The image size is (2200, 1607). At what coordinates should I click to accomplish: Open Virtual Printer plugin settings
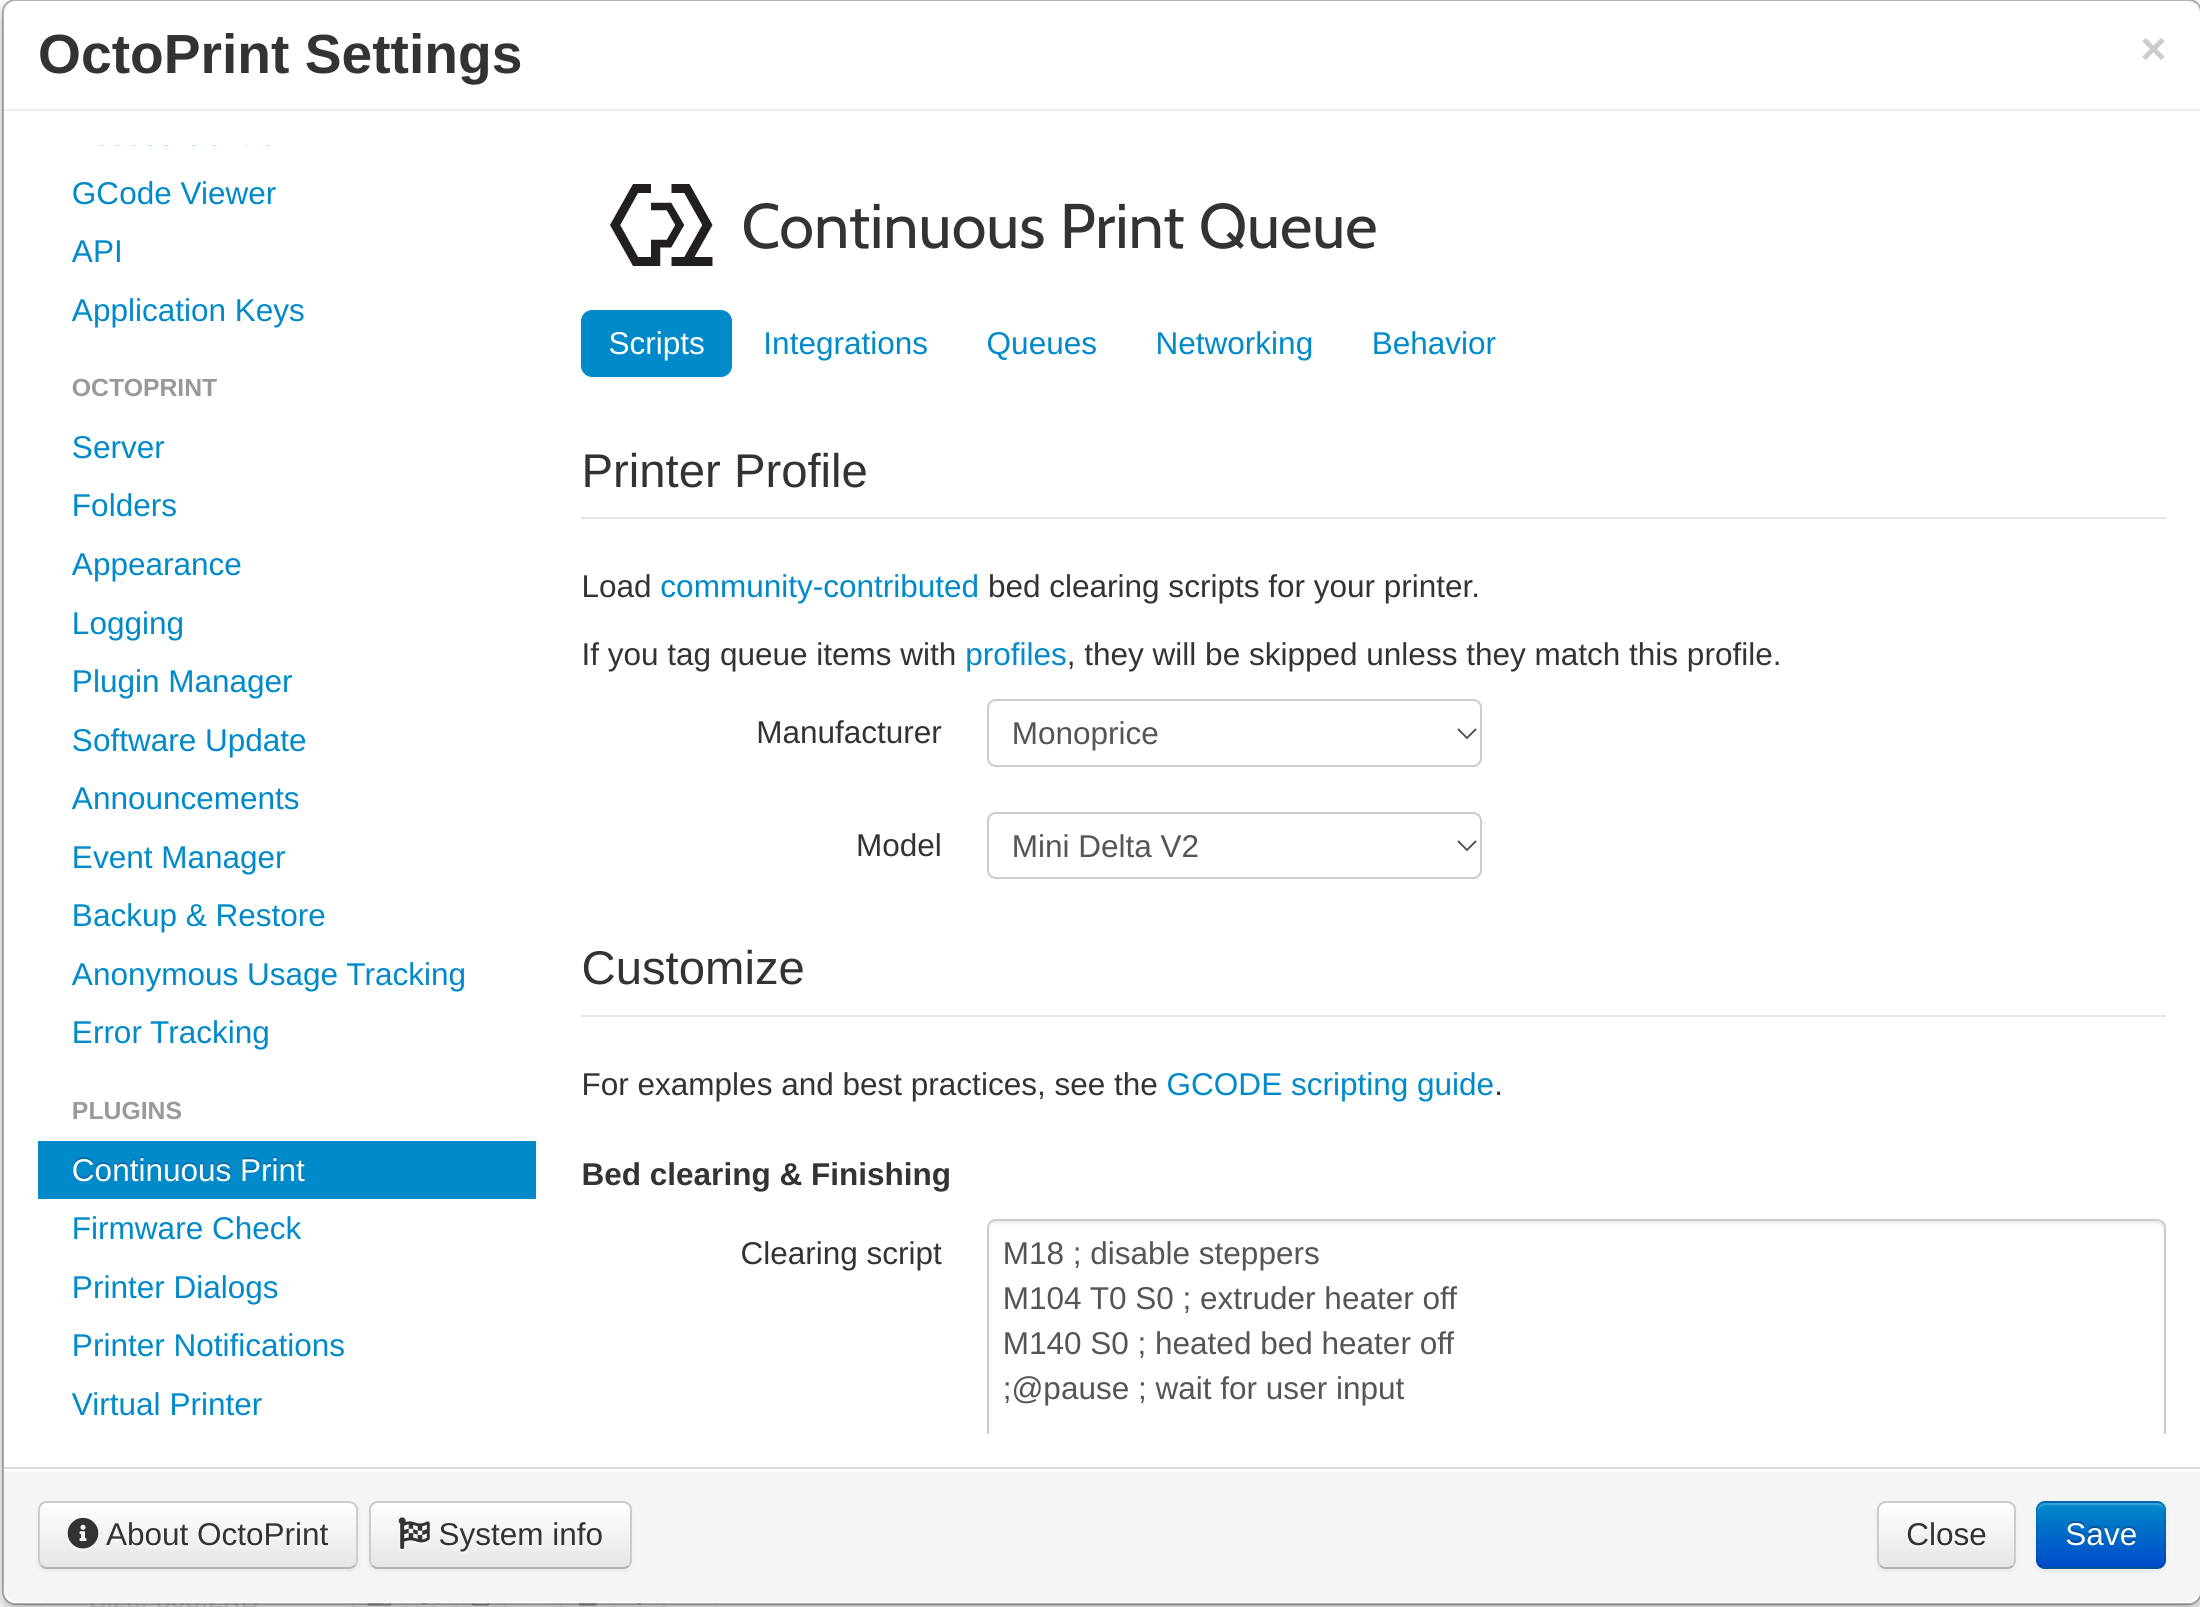pyautogui.click(x=167, y=1404)
